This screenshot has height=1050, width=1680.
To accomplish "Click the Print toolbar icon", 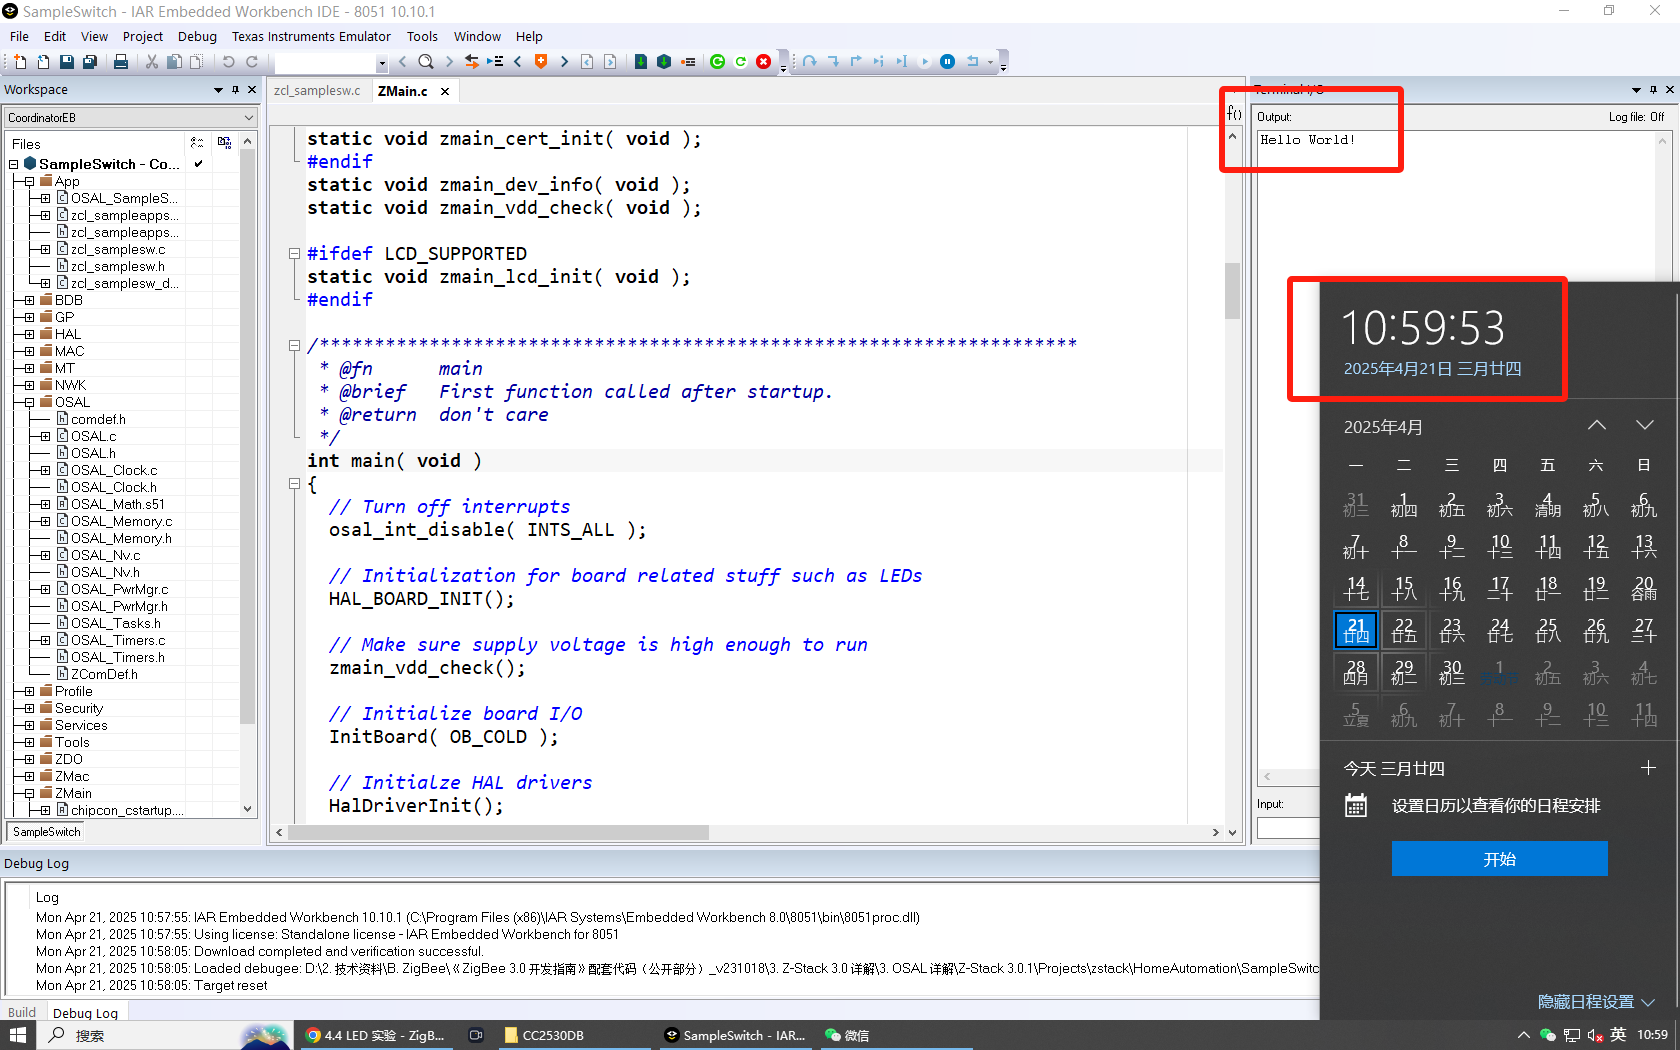I will tap(121, 62).
